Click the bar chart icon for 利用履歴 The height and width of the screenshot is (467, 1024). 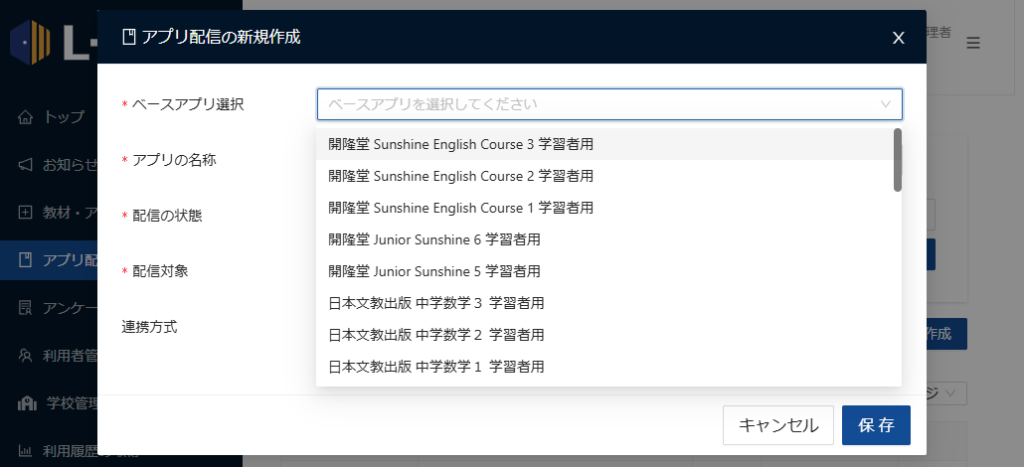25,450
